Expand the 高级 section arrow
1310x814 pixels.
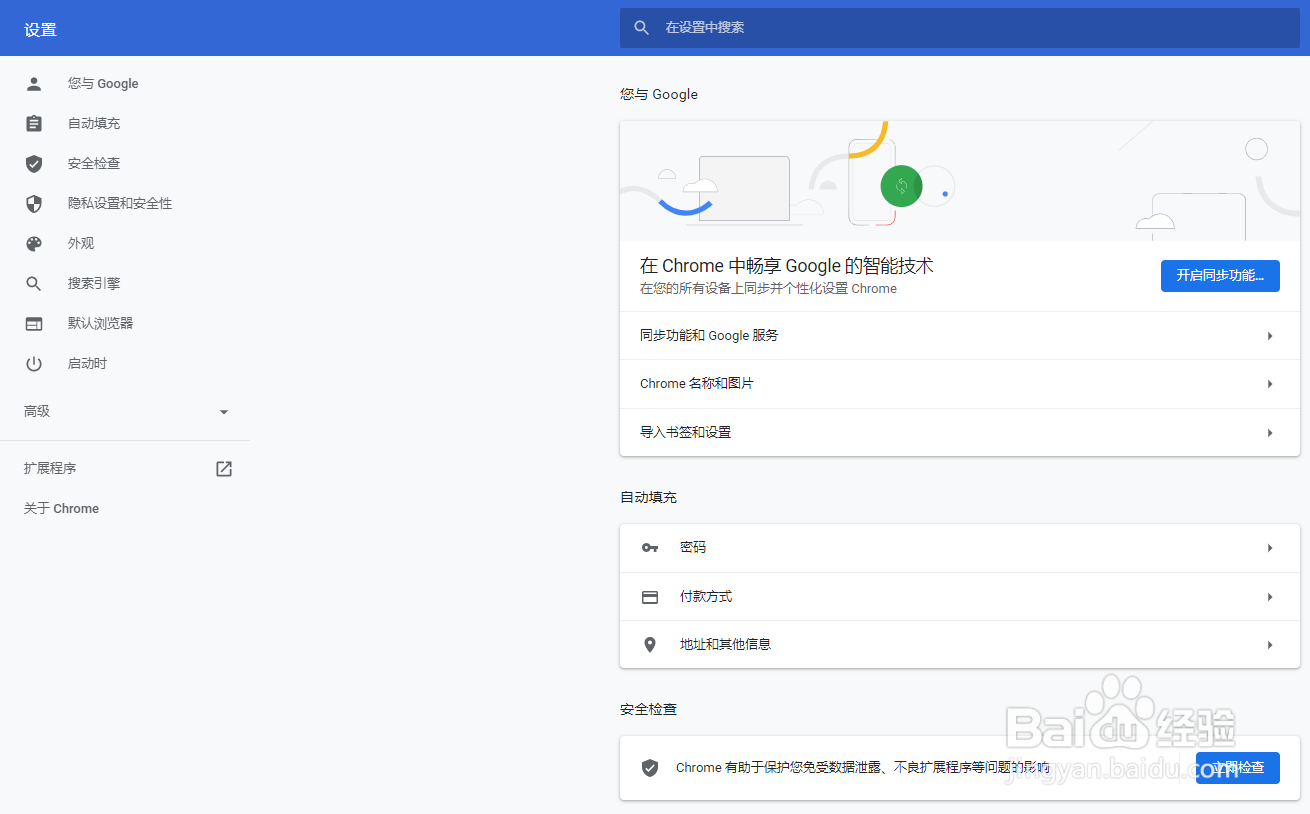tap(224, 412)
